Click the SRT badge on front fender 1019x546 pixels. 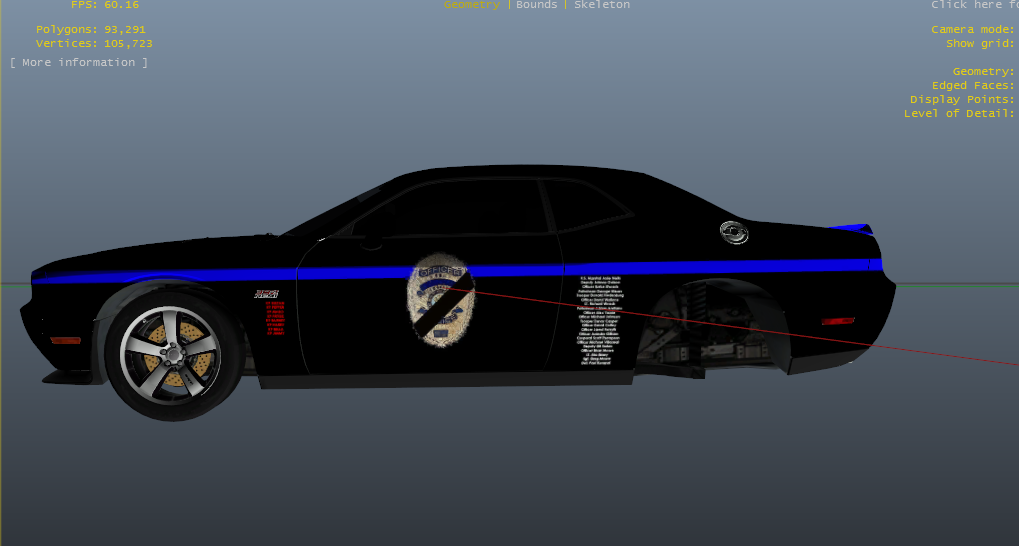coord(266,294)
